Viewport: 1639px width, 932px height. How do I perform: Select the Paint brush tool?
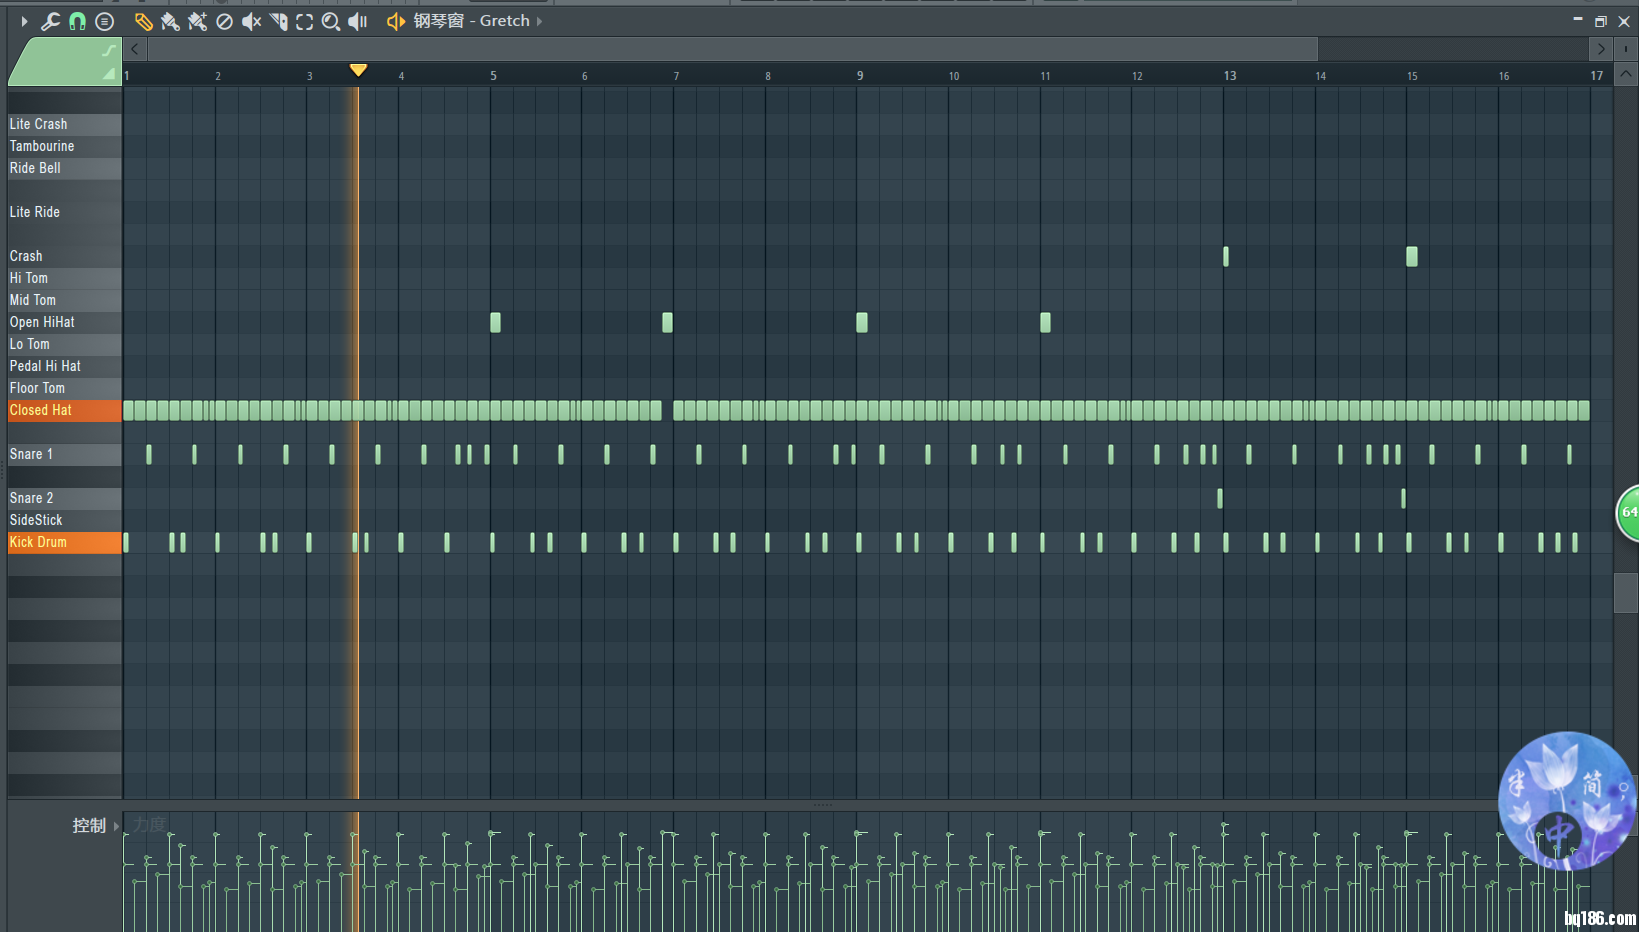tap(170, 21)
